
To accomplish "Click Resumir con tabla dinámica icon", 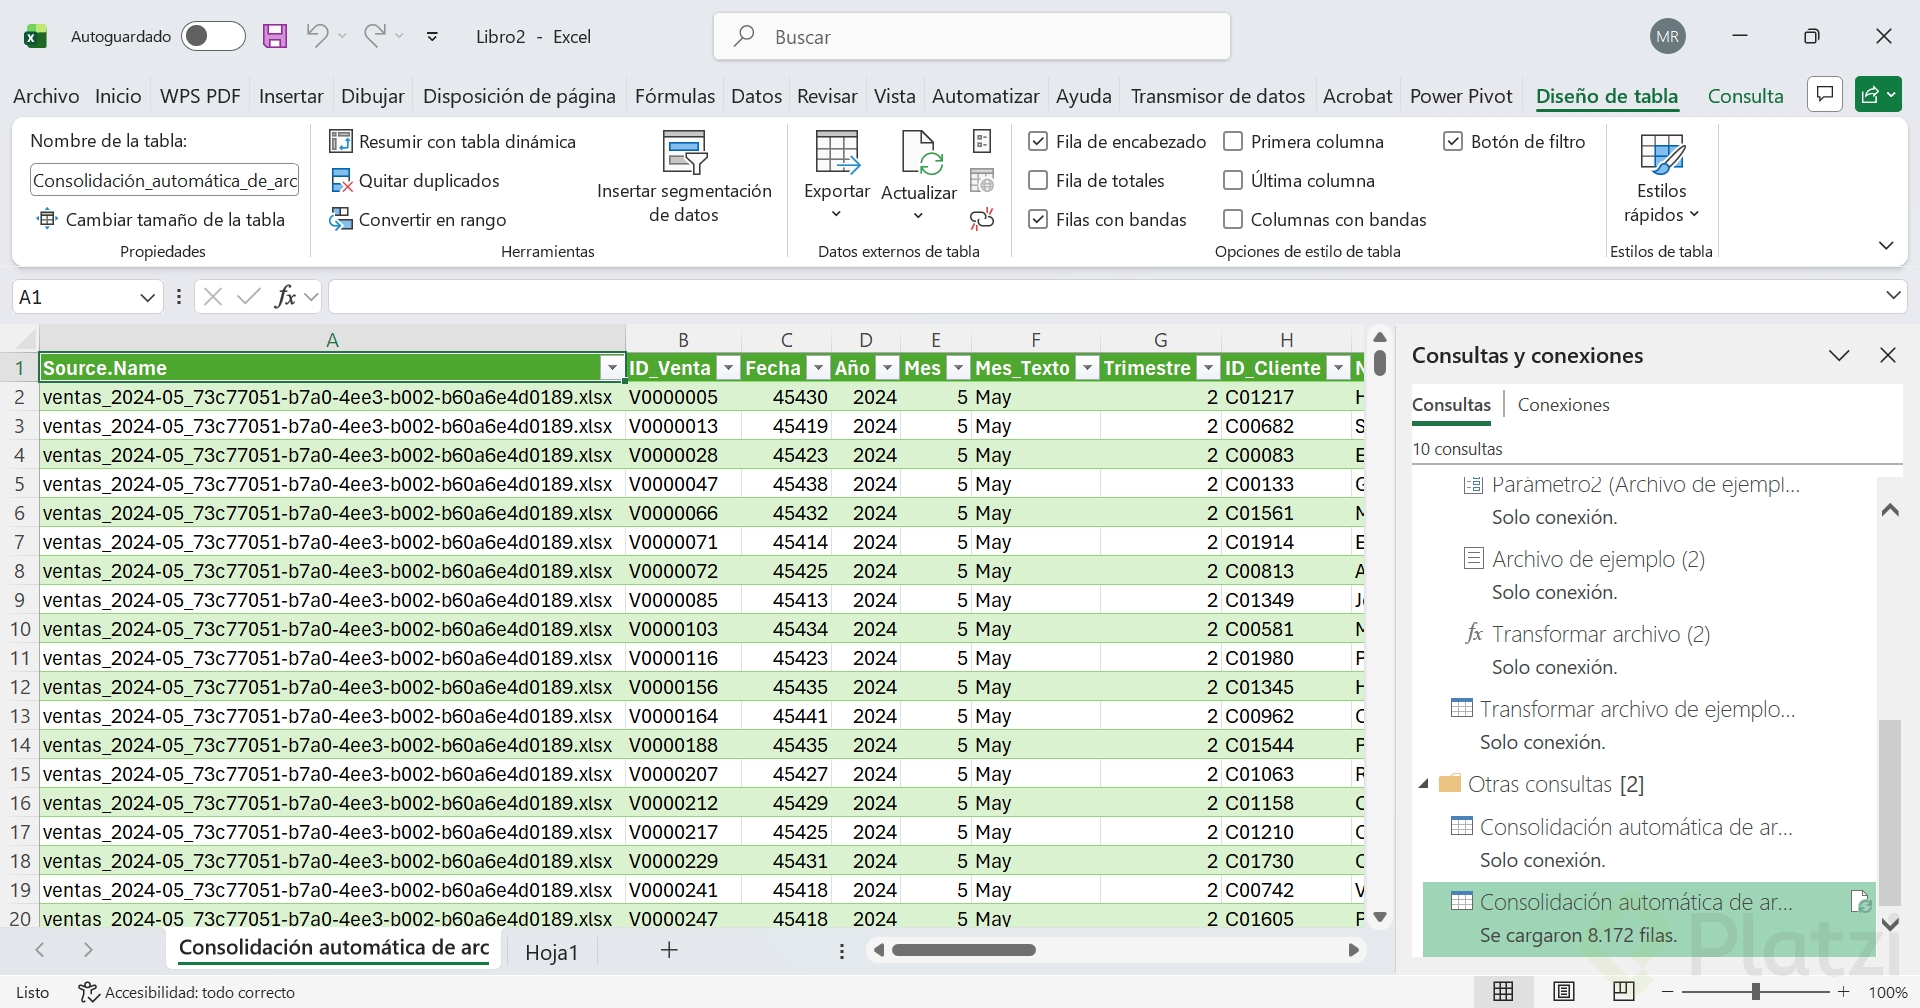I will point(341,142).
